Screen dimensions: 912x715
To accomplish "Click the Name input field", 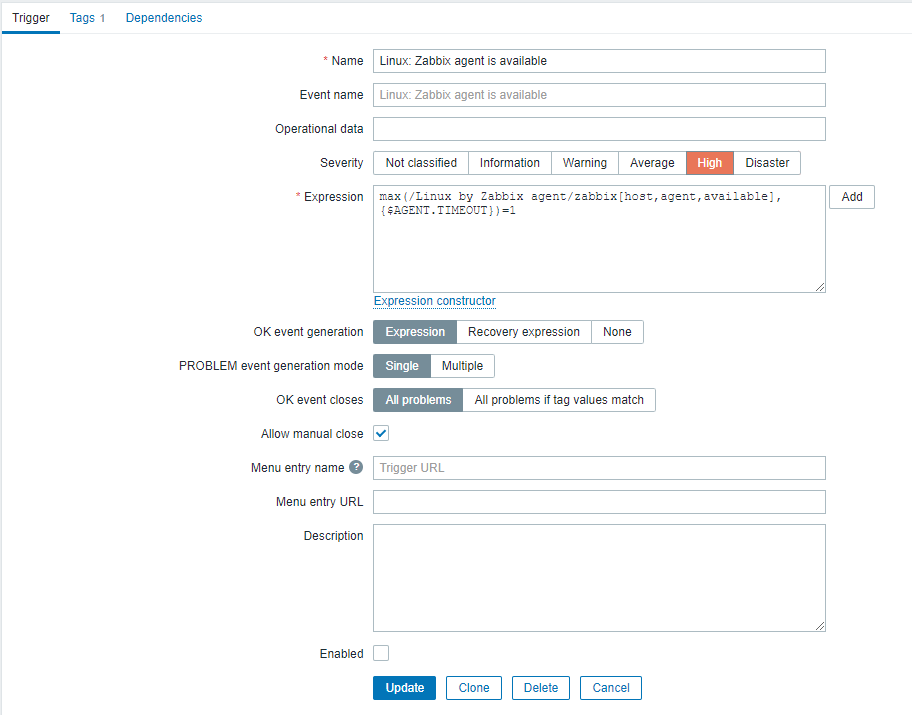I will pos(599,61).
